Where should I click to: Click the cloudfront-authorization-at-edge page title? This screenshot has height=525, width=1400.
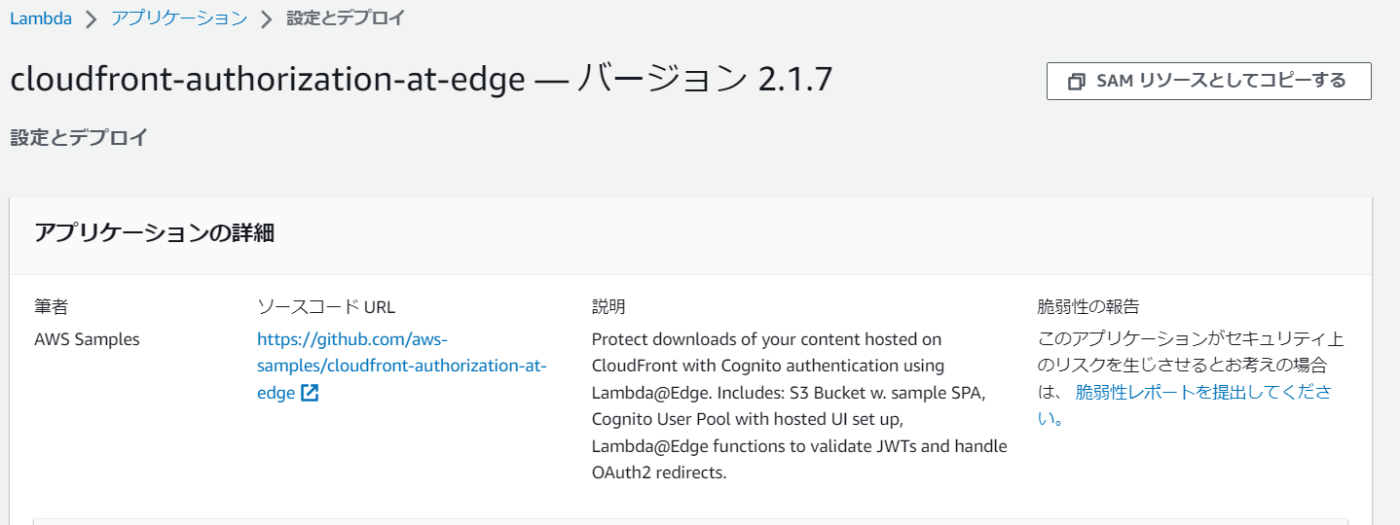coord(267,80)
